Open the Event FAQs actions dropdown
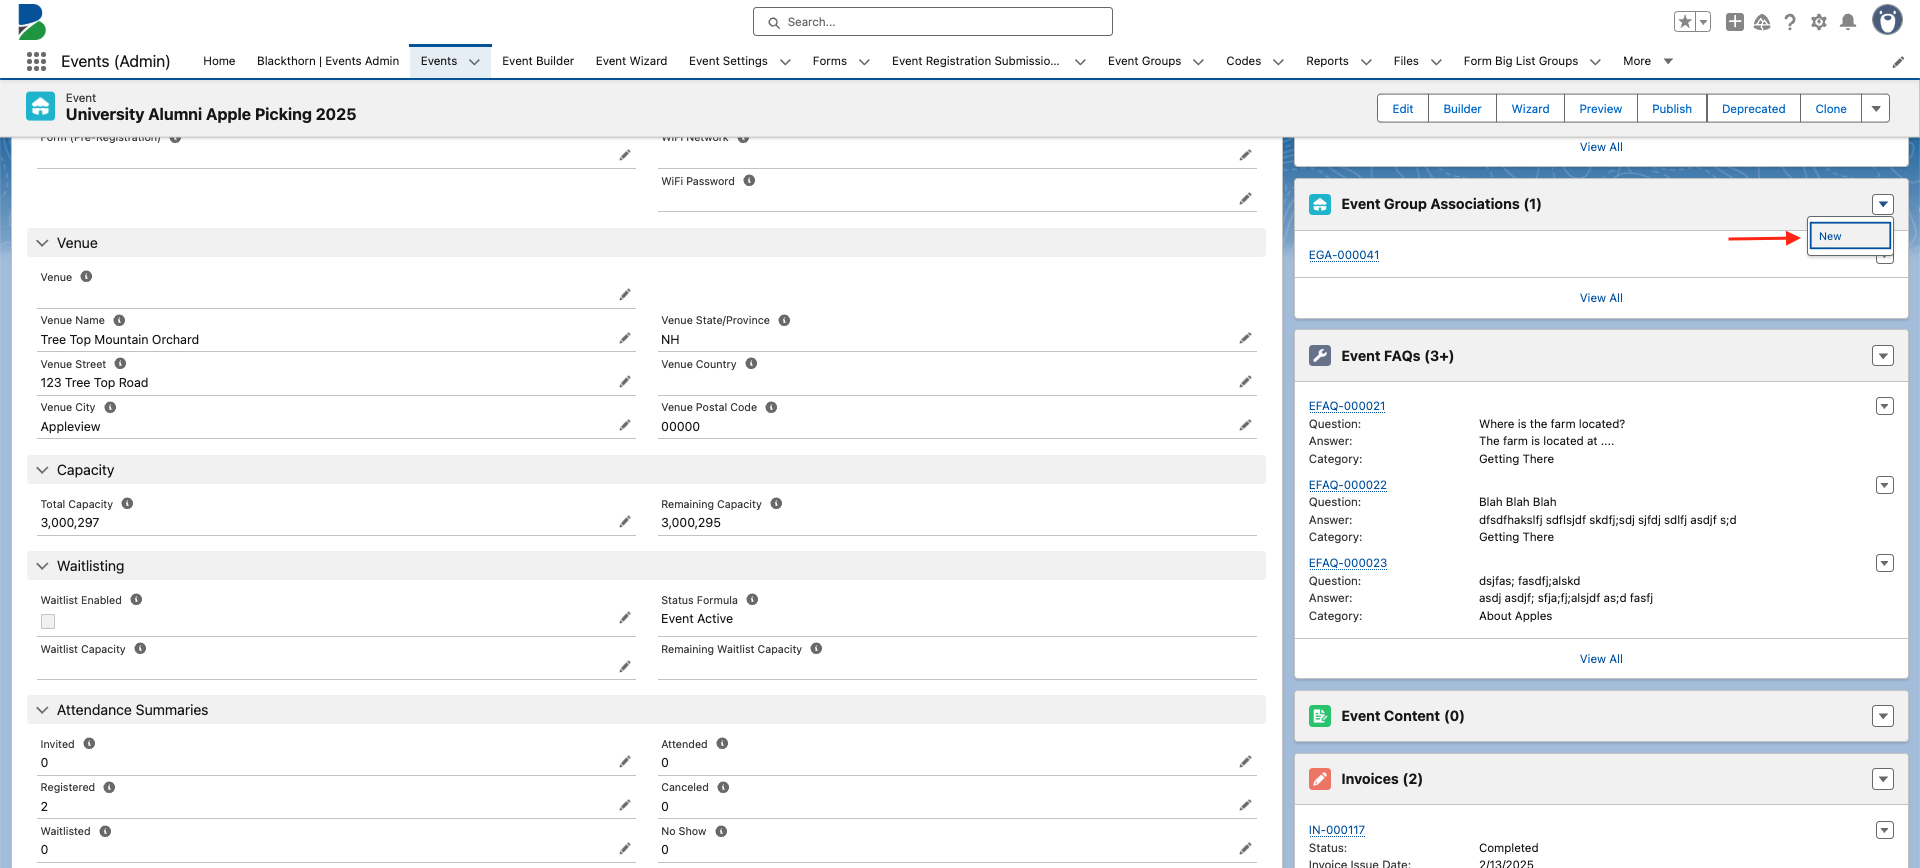 click(1883, 356)
